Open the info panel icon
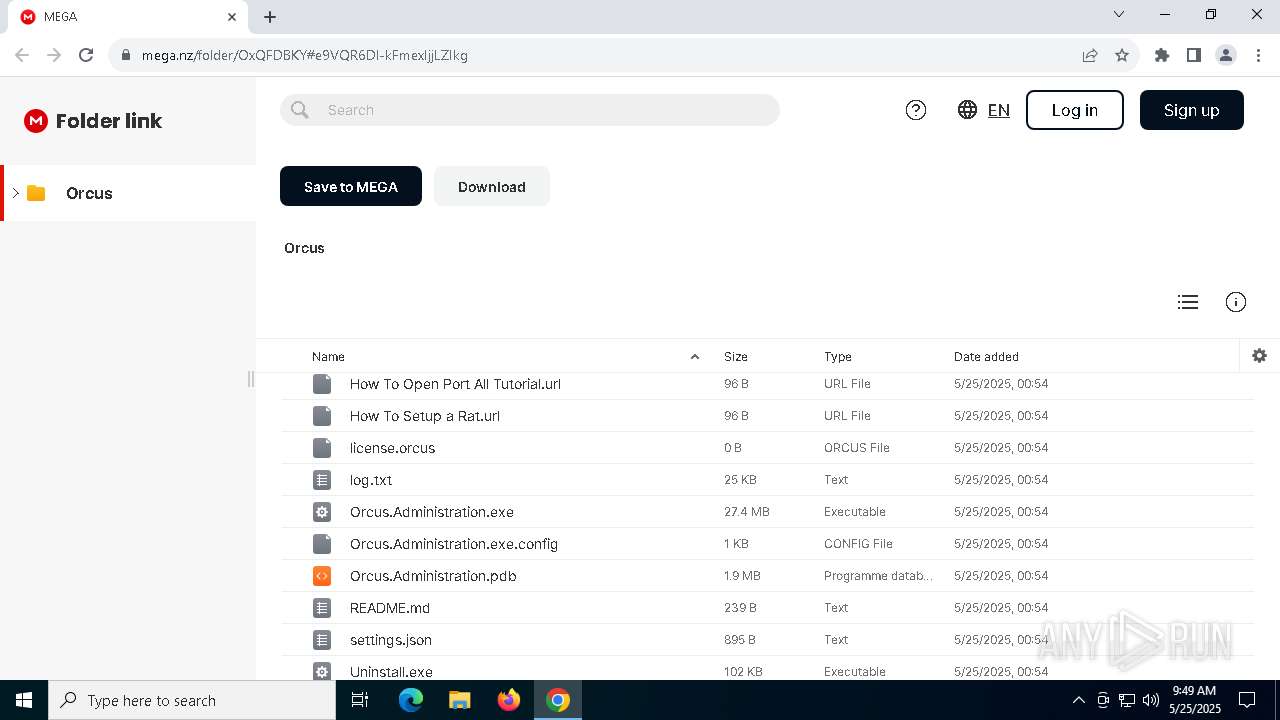This screenshot has width=1280, height=720. 1236,302
